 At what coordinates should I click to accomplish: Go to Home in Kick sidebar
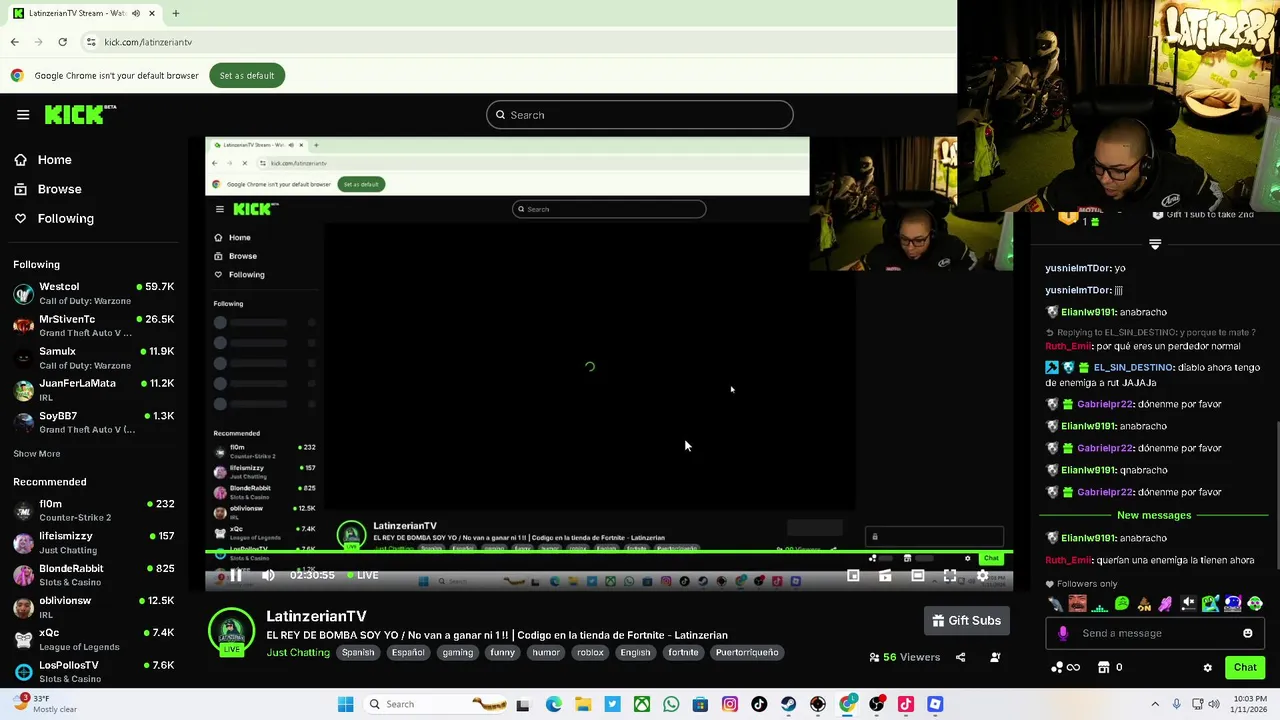(43, 160)
